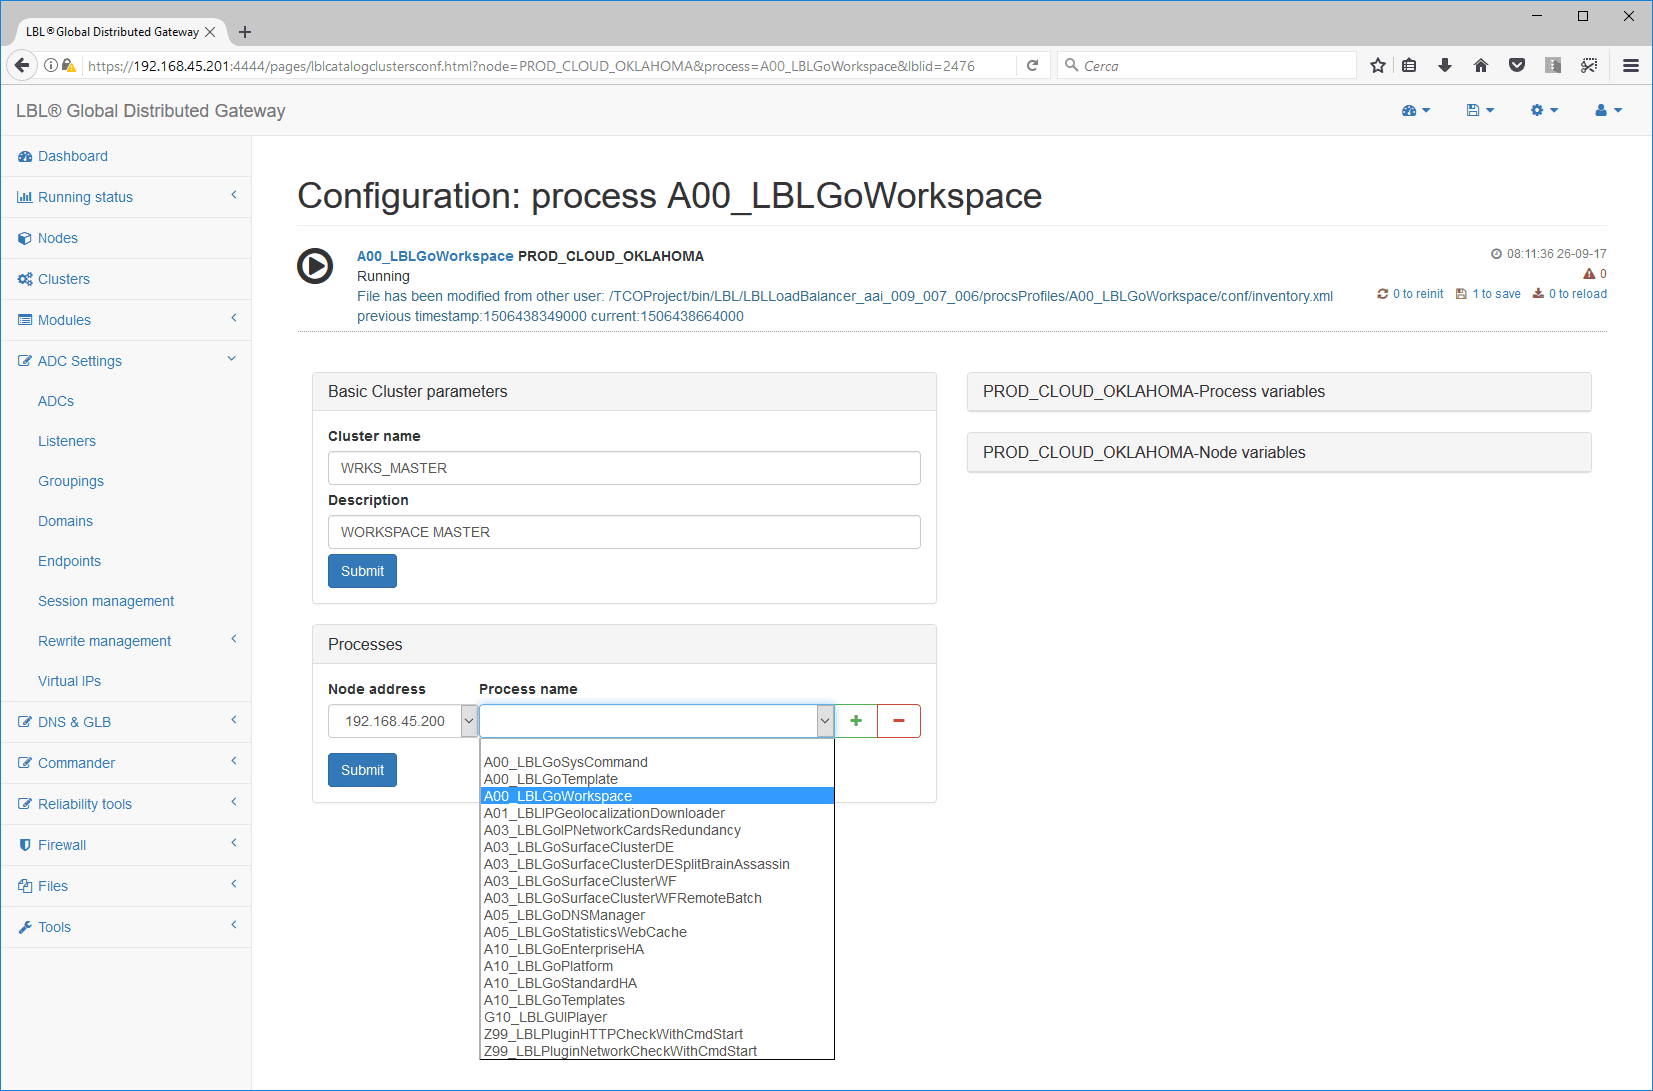Click the Description input field

point(624,532)
